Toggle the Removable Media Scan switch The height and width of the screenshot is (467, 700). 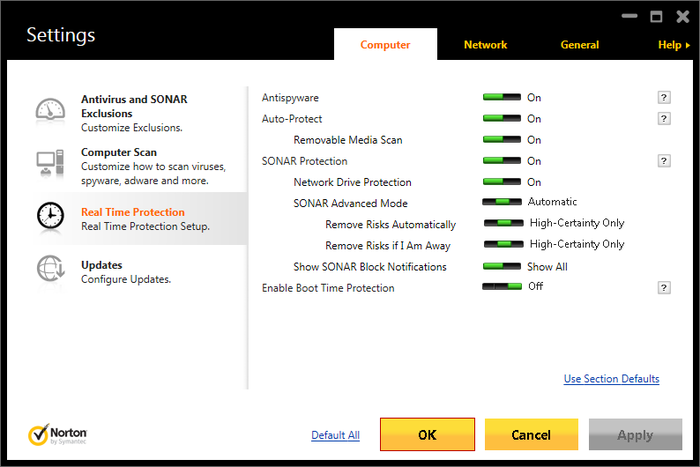pos(502,140)
